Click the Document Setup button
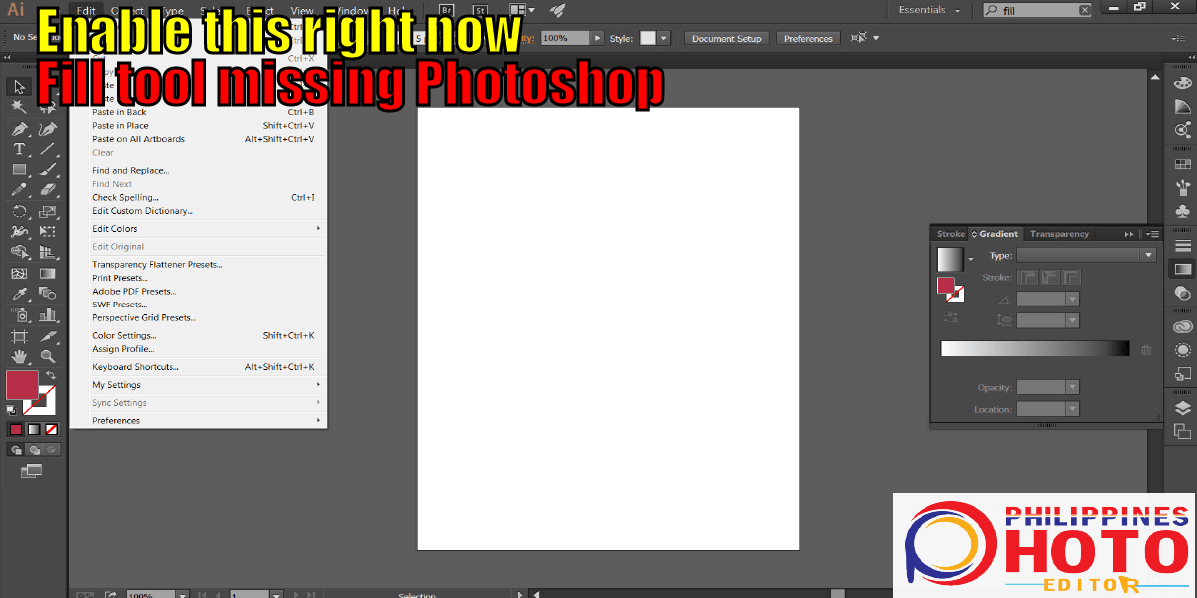The width and height of the screenshot is (1197, 598). (727, 38)
